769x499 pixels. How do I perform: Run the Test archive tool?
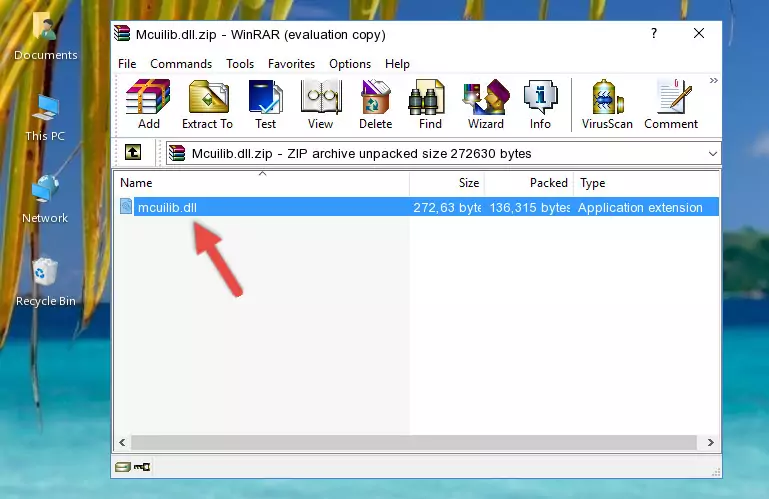[x=265, y=104]
